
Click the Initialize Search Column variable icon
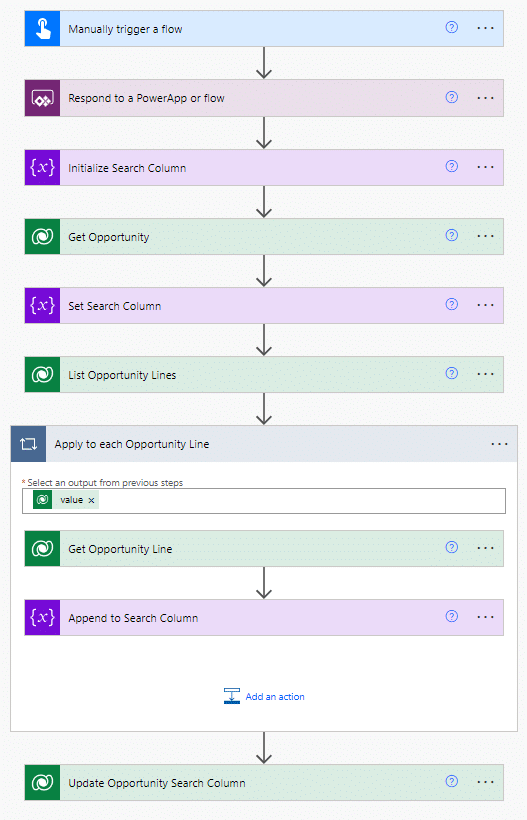pos(42,167)
